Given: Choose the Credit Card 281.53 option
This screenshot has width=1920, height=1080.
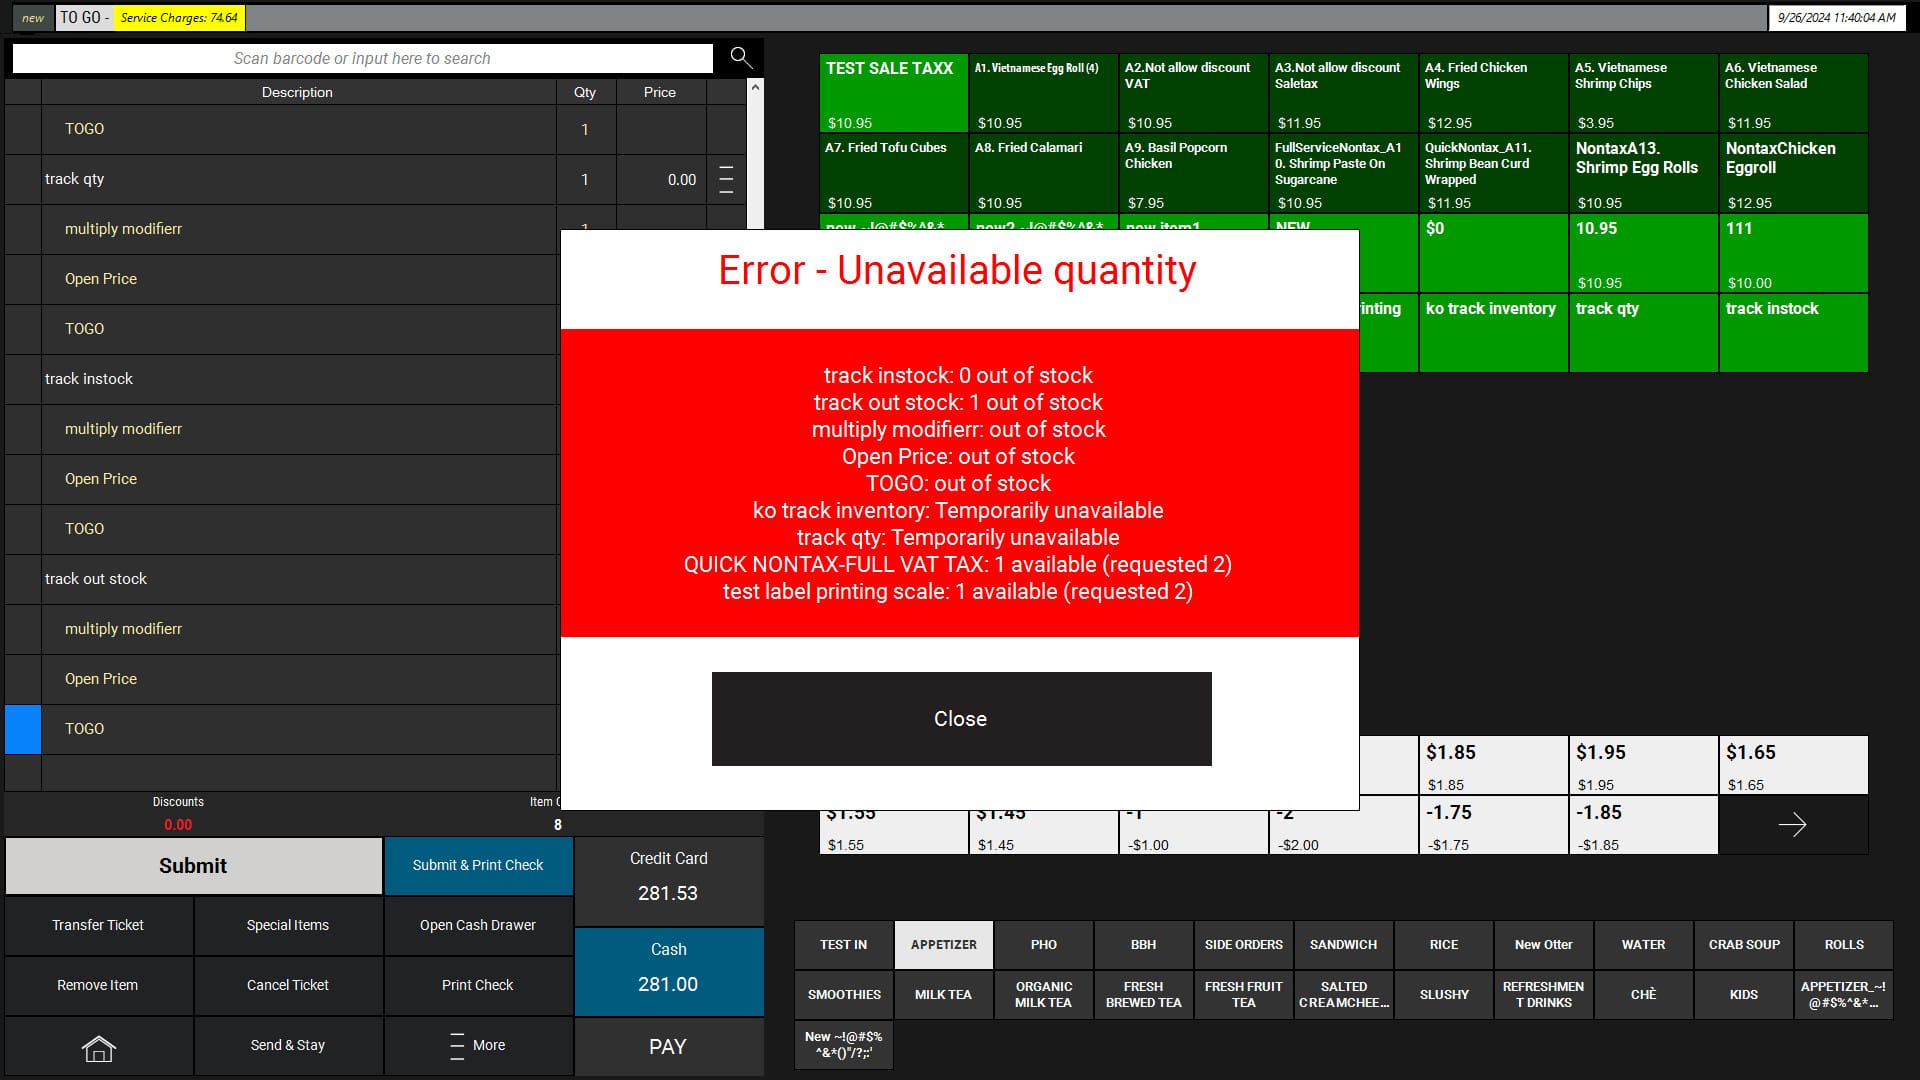Looking at the screenshot, I should pyautogui.click(x=668, y=880).
